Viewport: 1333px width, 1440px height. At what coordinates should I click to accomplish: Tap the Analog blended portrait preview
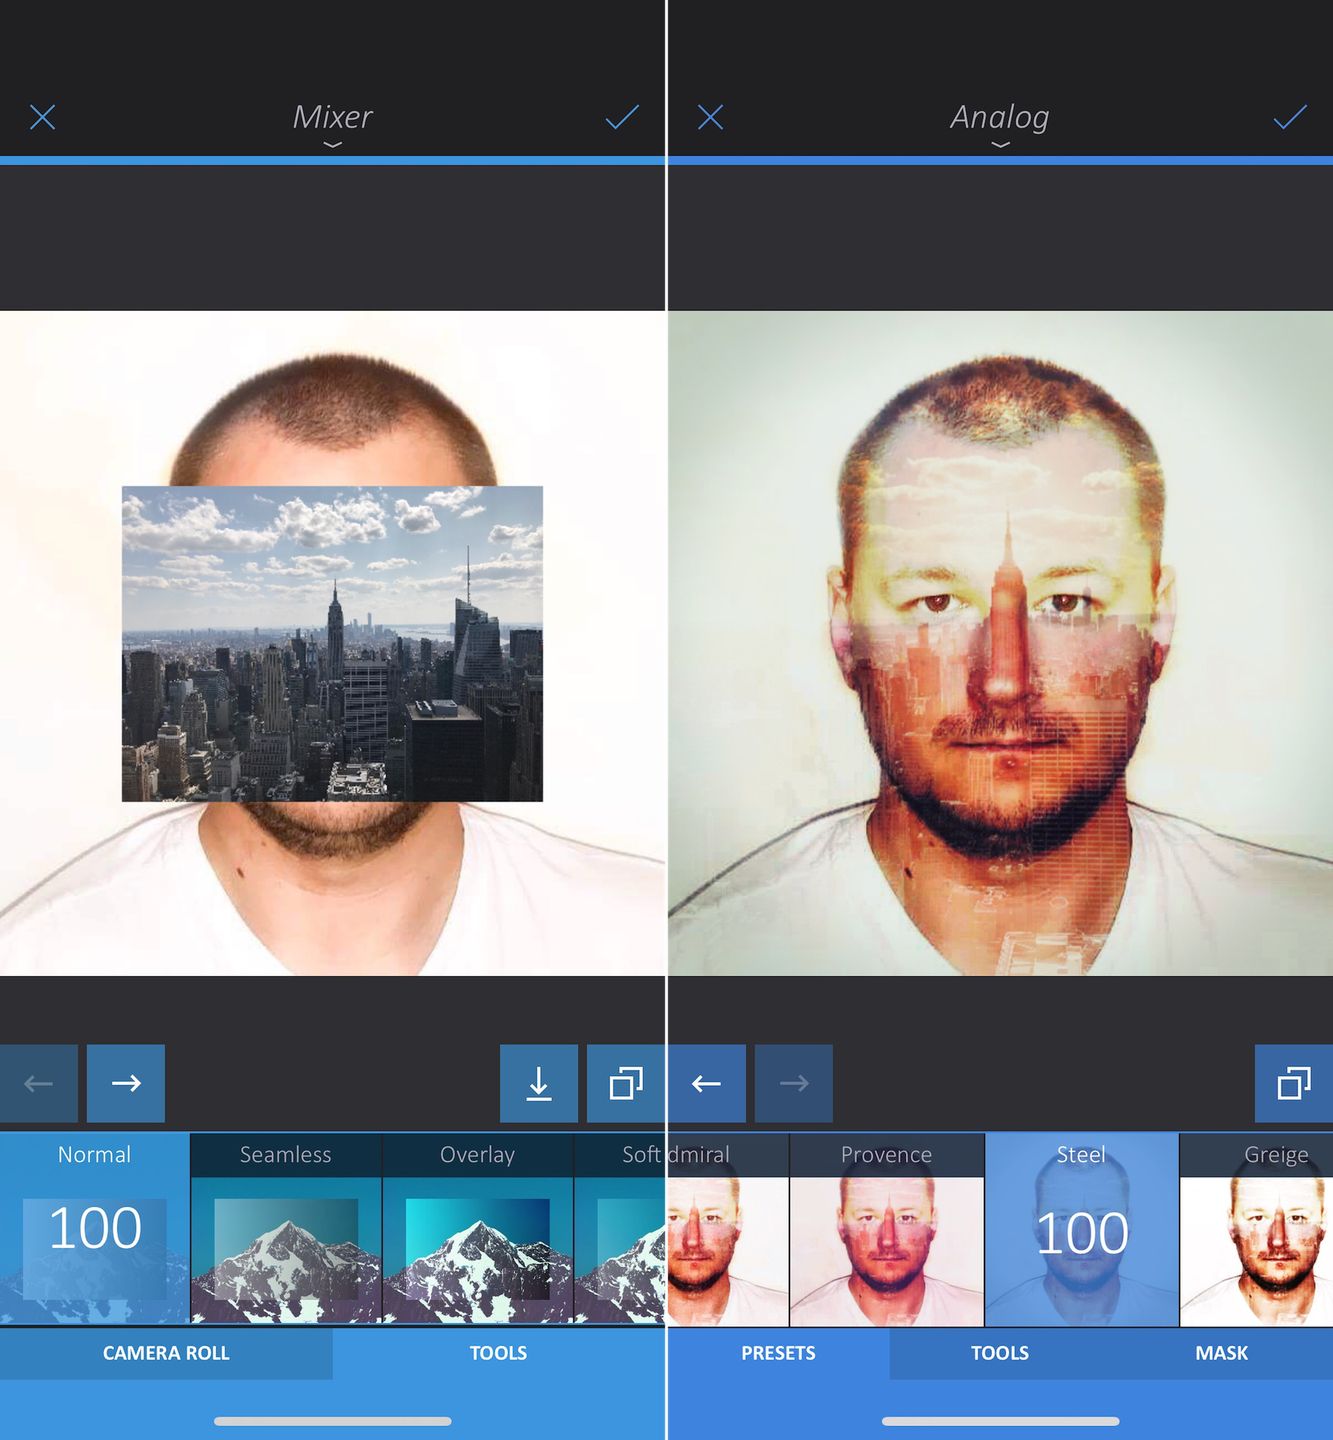pyautogui.click(x=1000, y=643)
